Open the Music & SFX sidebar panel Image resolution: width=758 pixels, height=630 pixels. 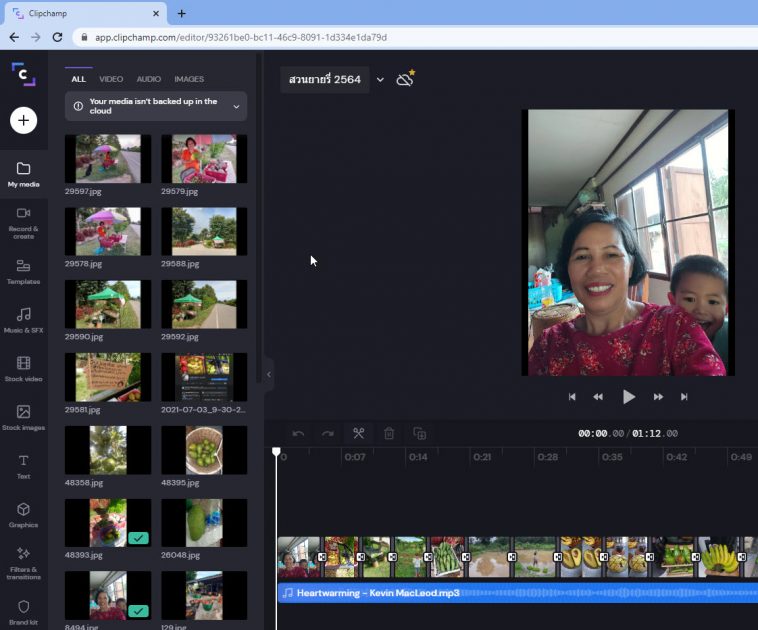[x=23, y=319]
